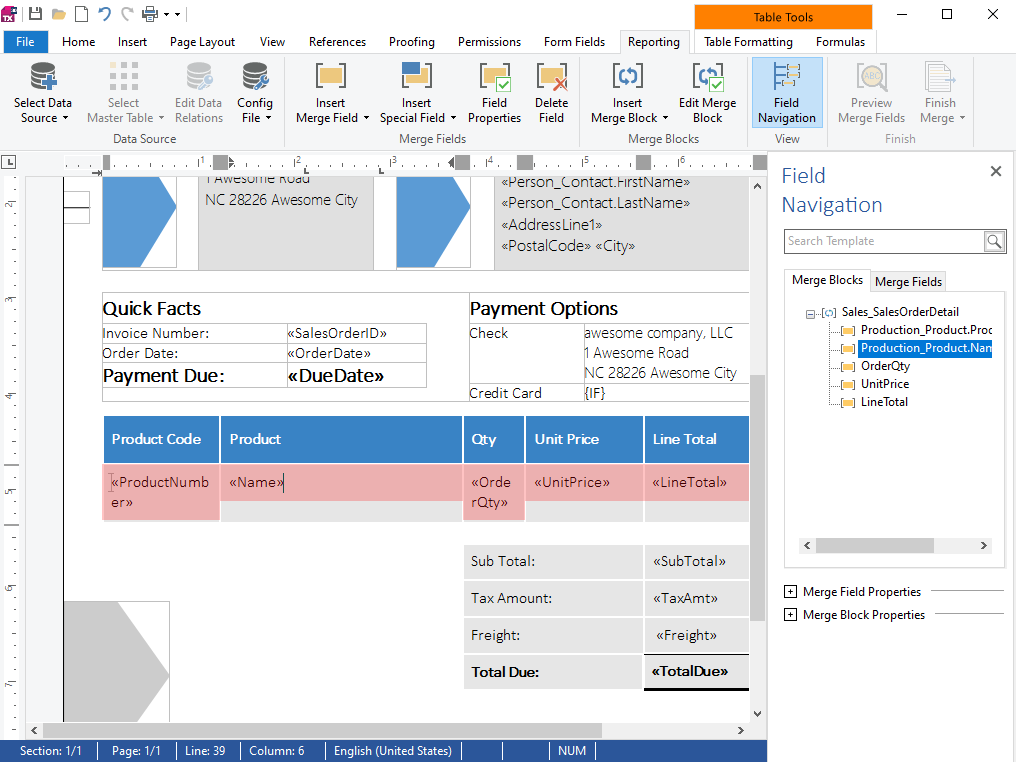Switch to the Table Formatting tab

tap(747, 42)
